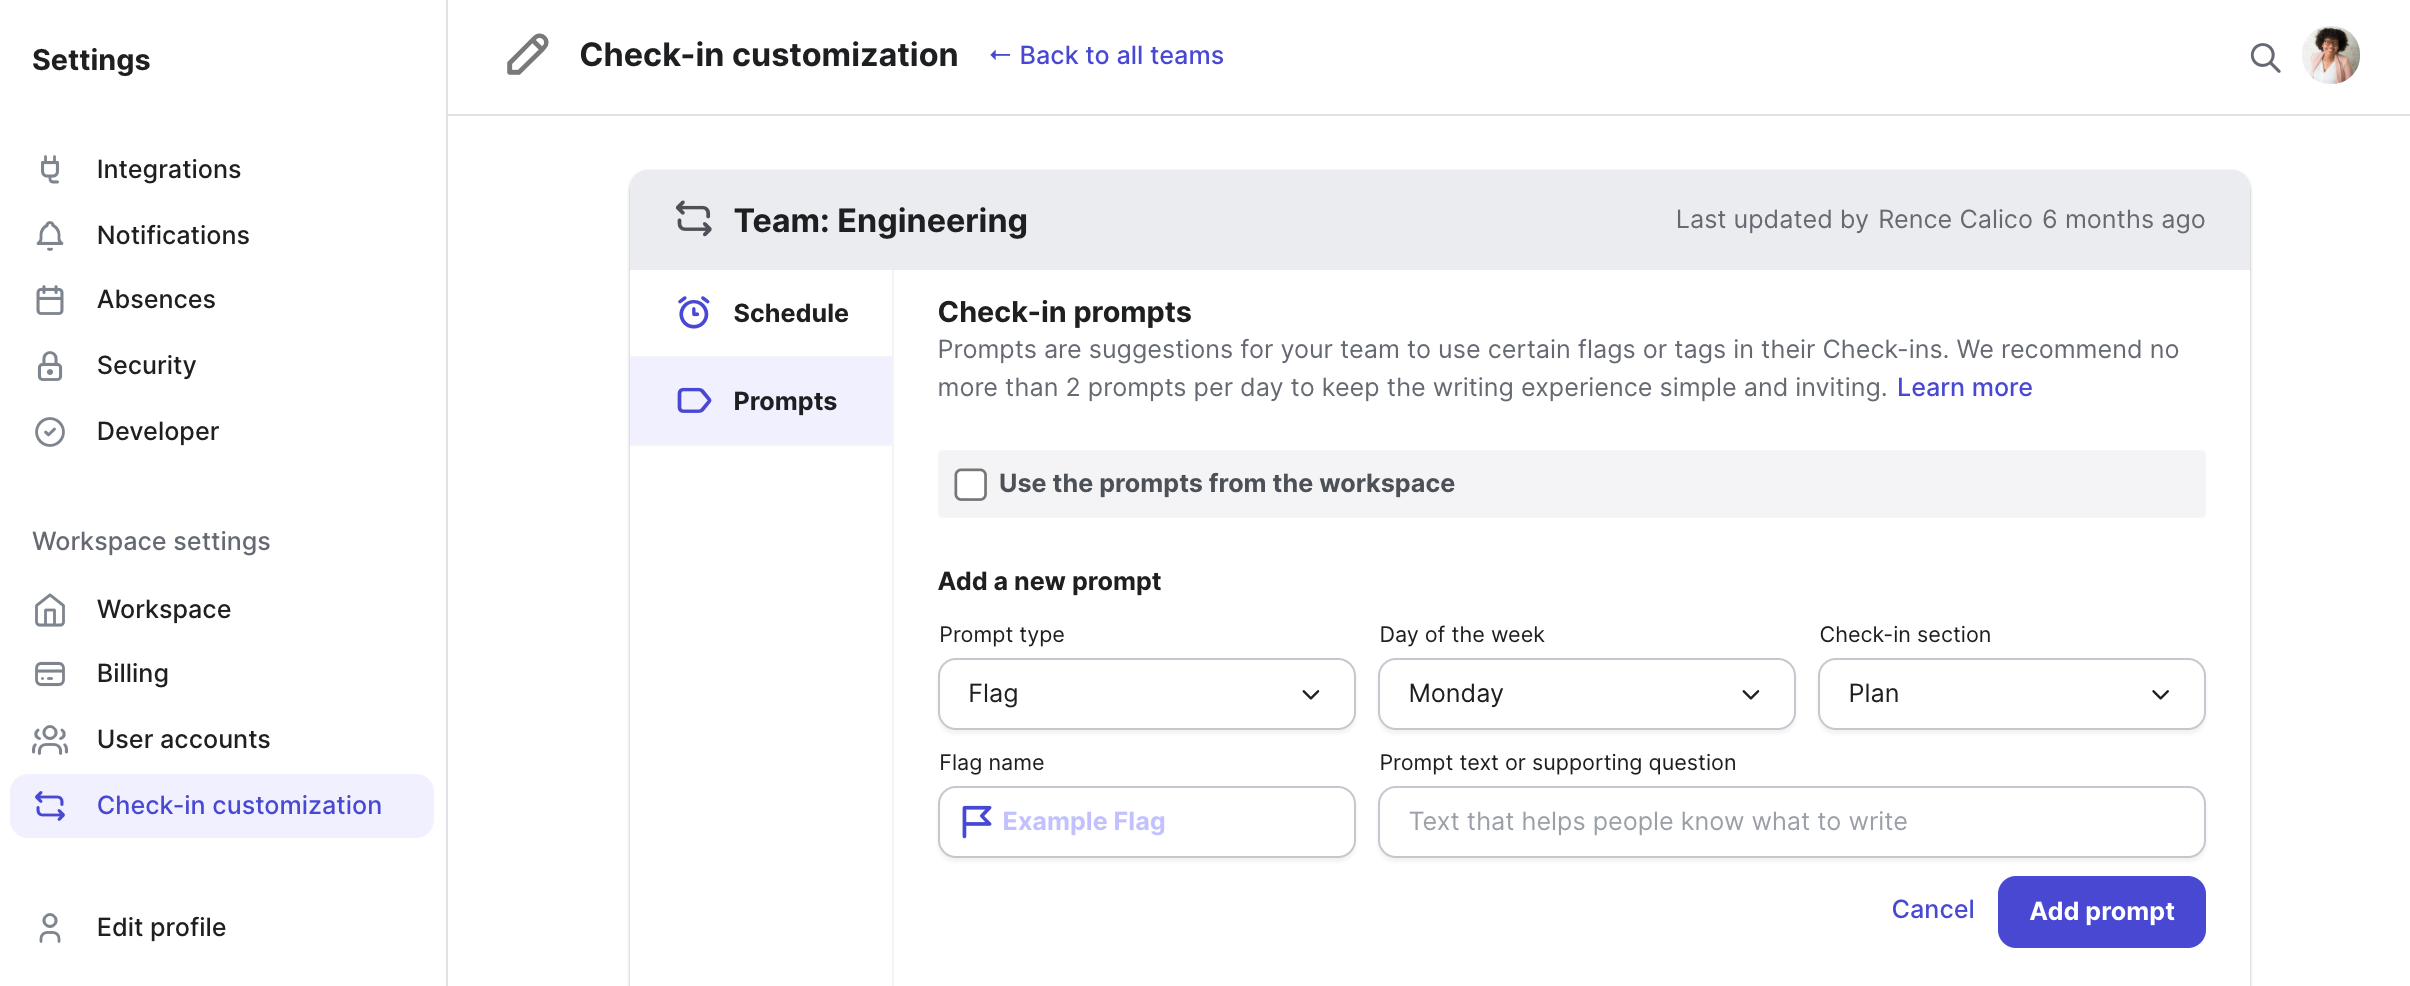Screen dimensions: 2410x986
Task: Click the Cancel link
Action: [1932, 910]
